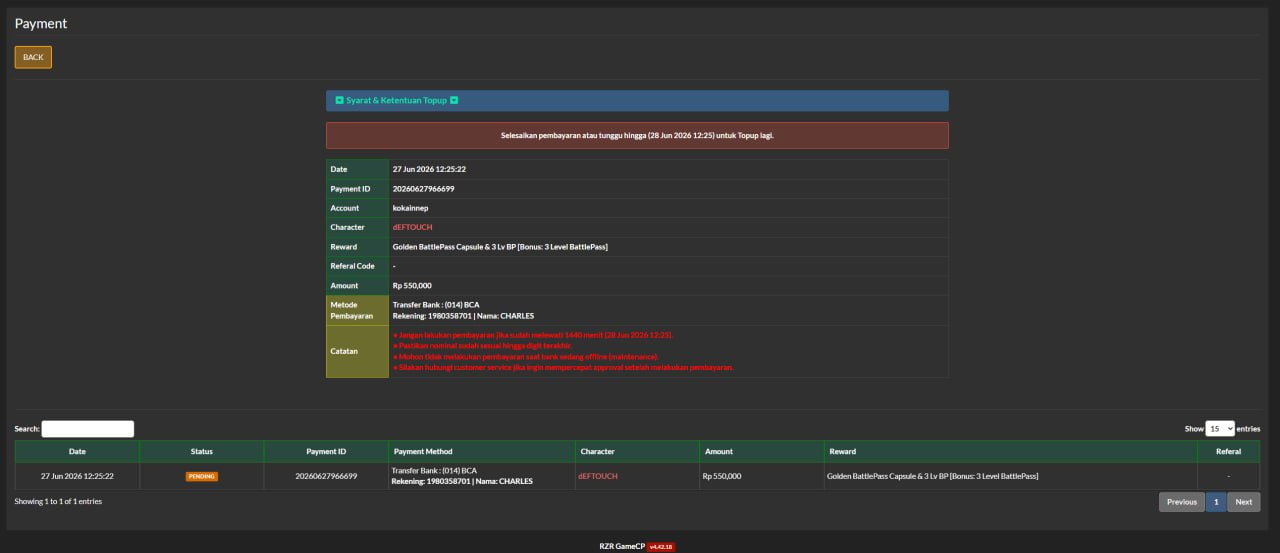Click the red dEFTOUCH character name in details
1280x553 pixels.
[x=413, y=227]
